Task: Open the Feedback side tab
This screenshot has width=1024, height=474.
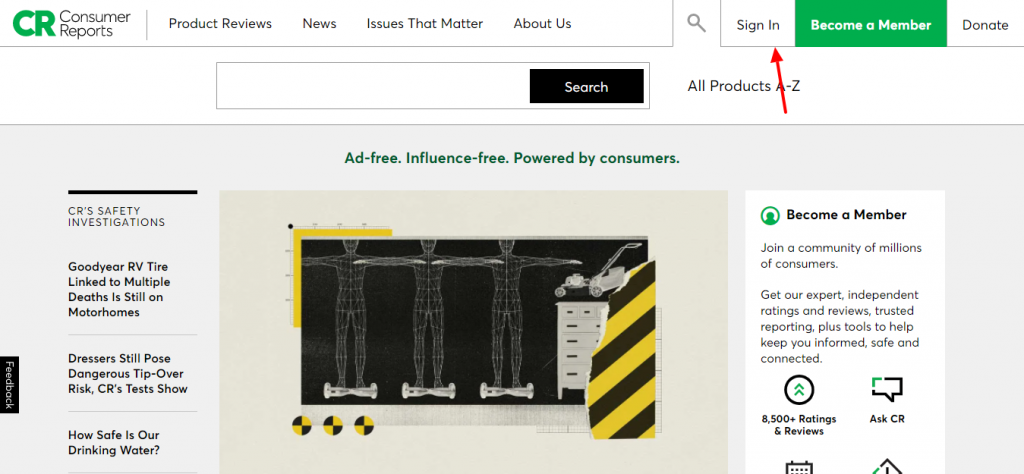Action: tap(9, 385)
